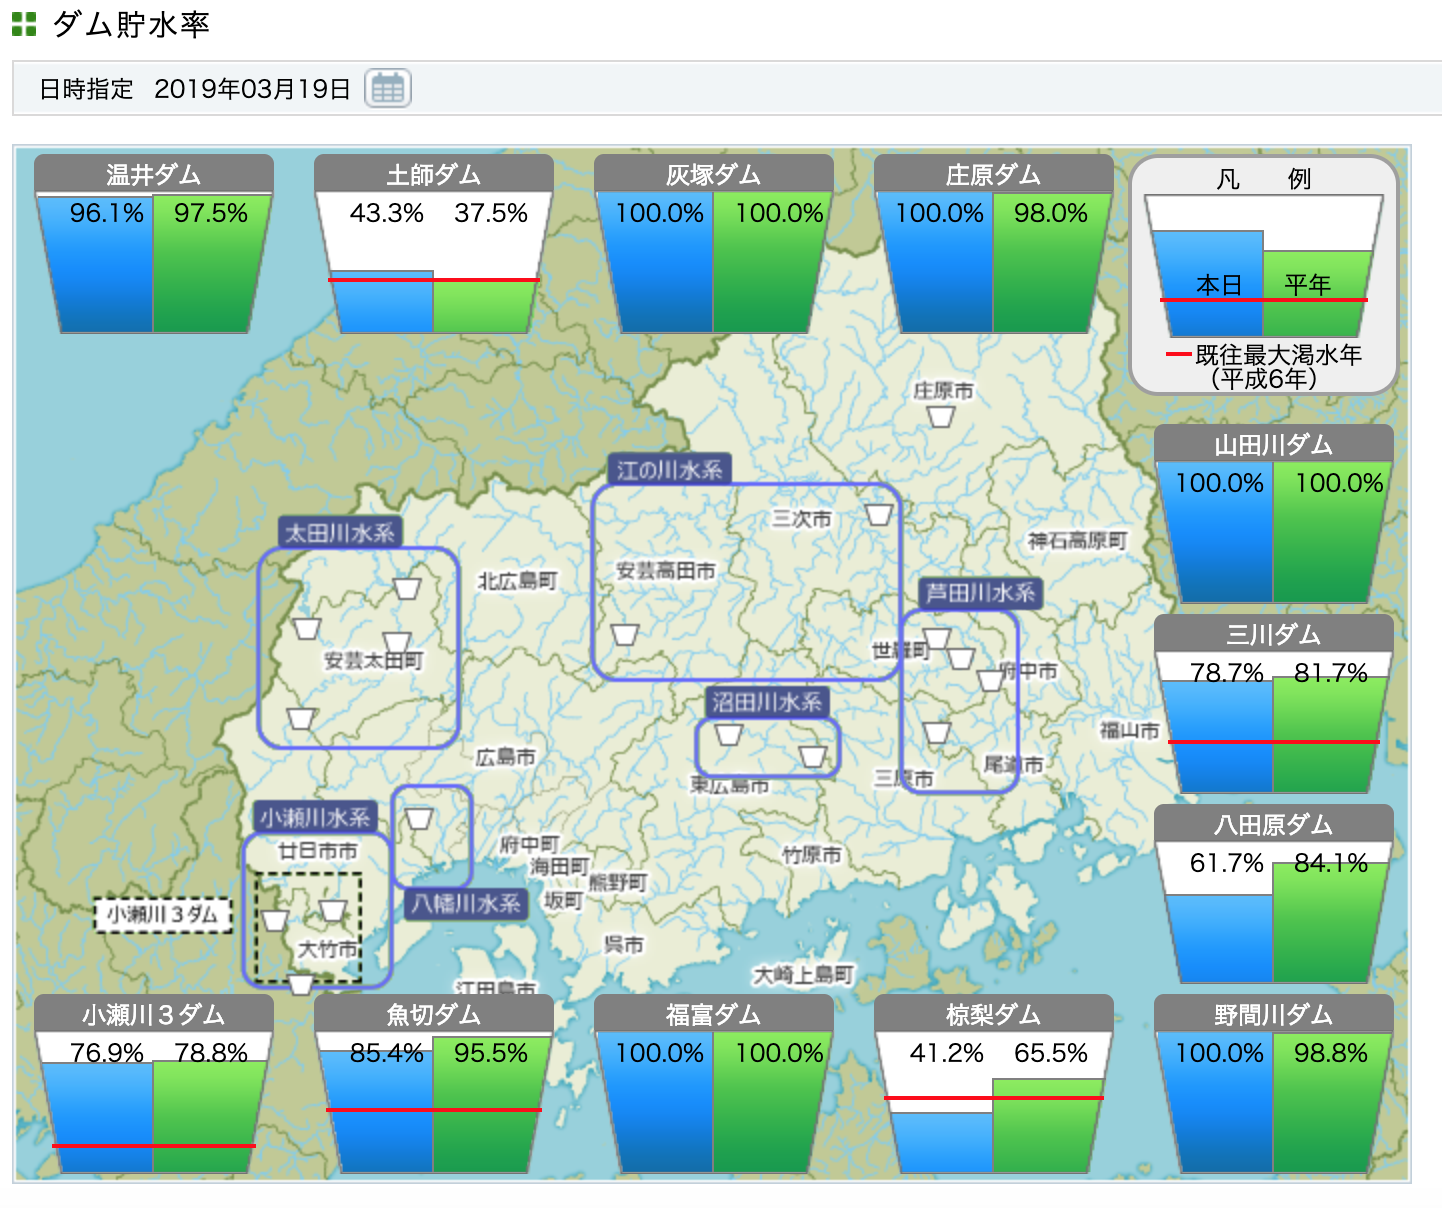Click the 芦田川水系 label

point(980,593)
